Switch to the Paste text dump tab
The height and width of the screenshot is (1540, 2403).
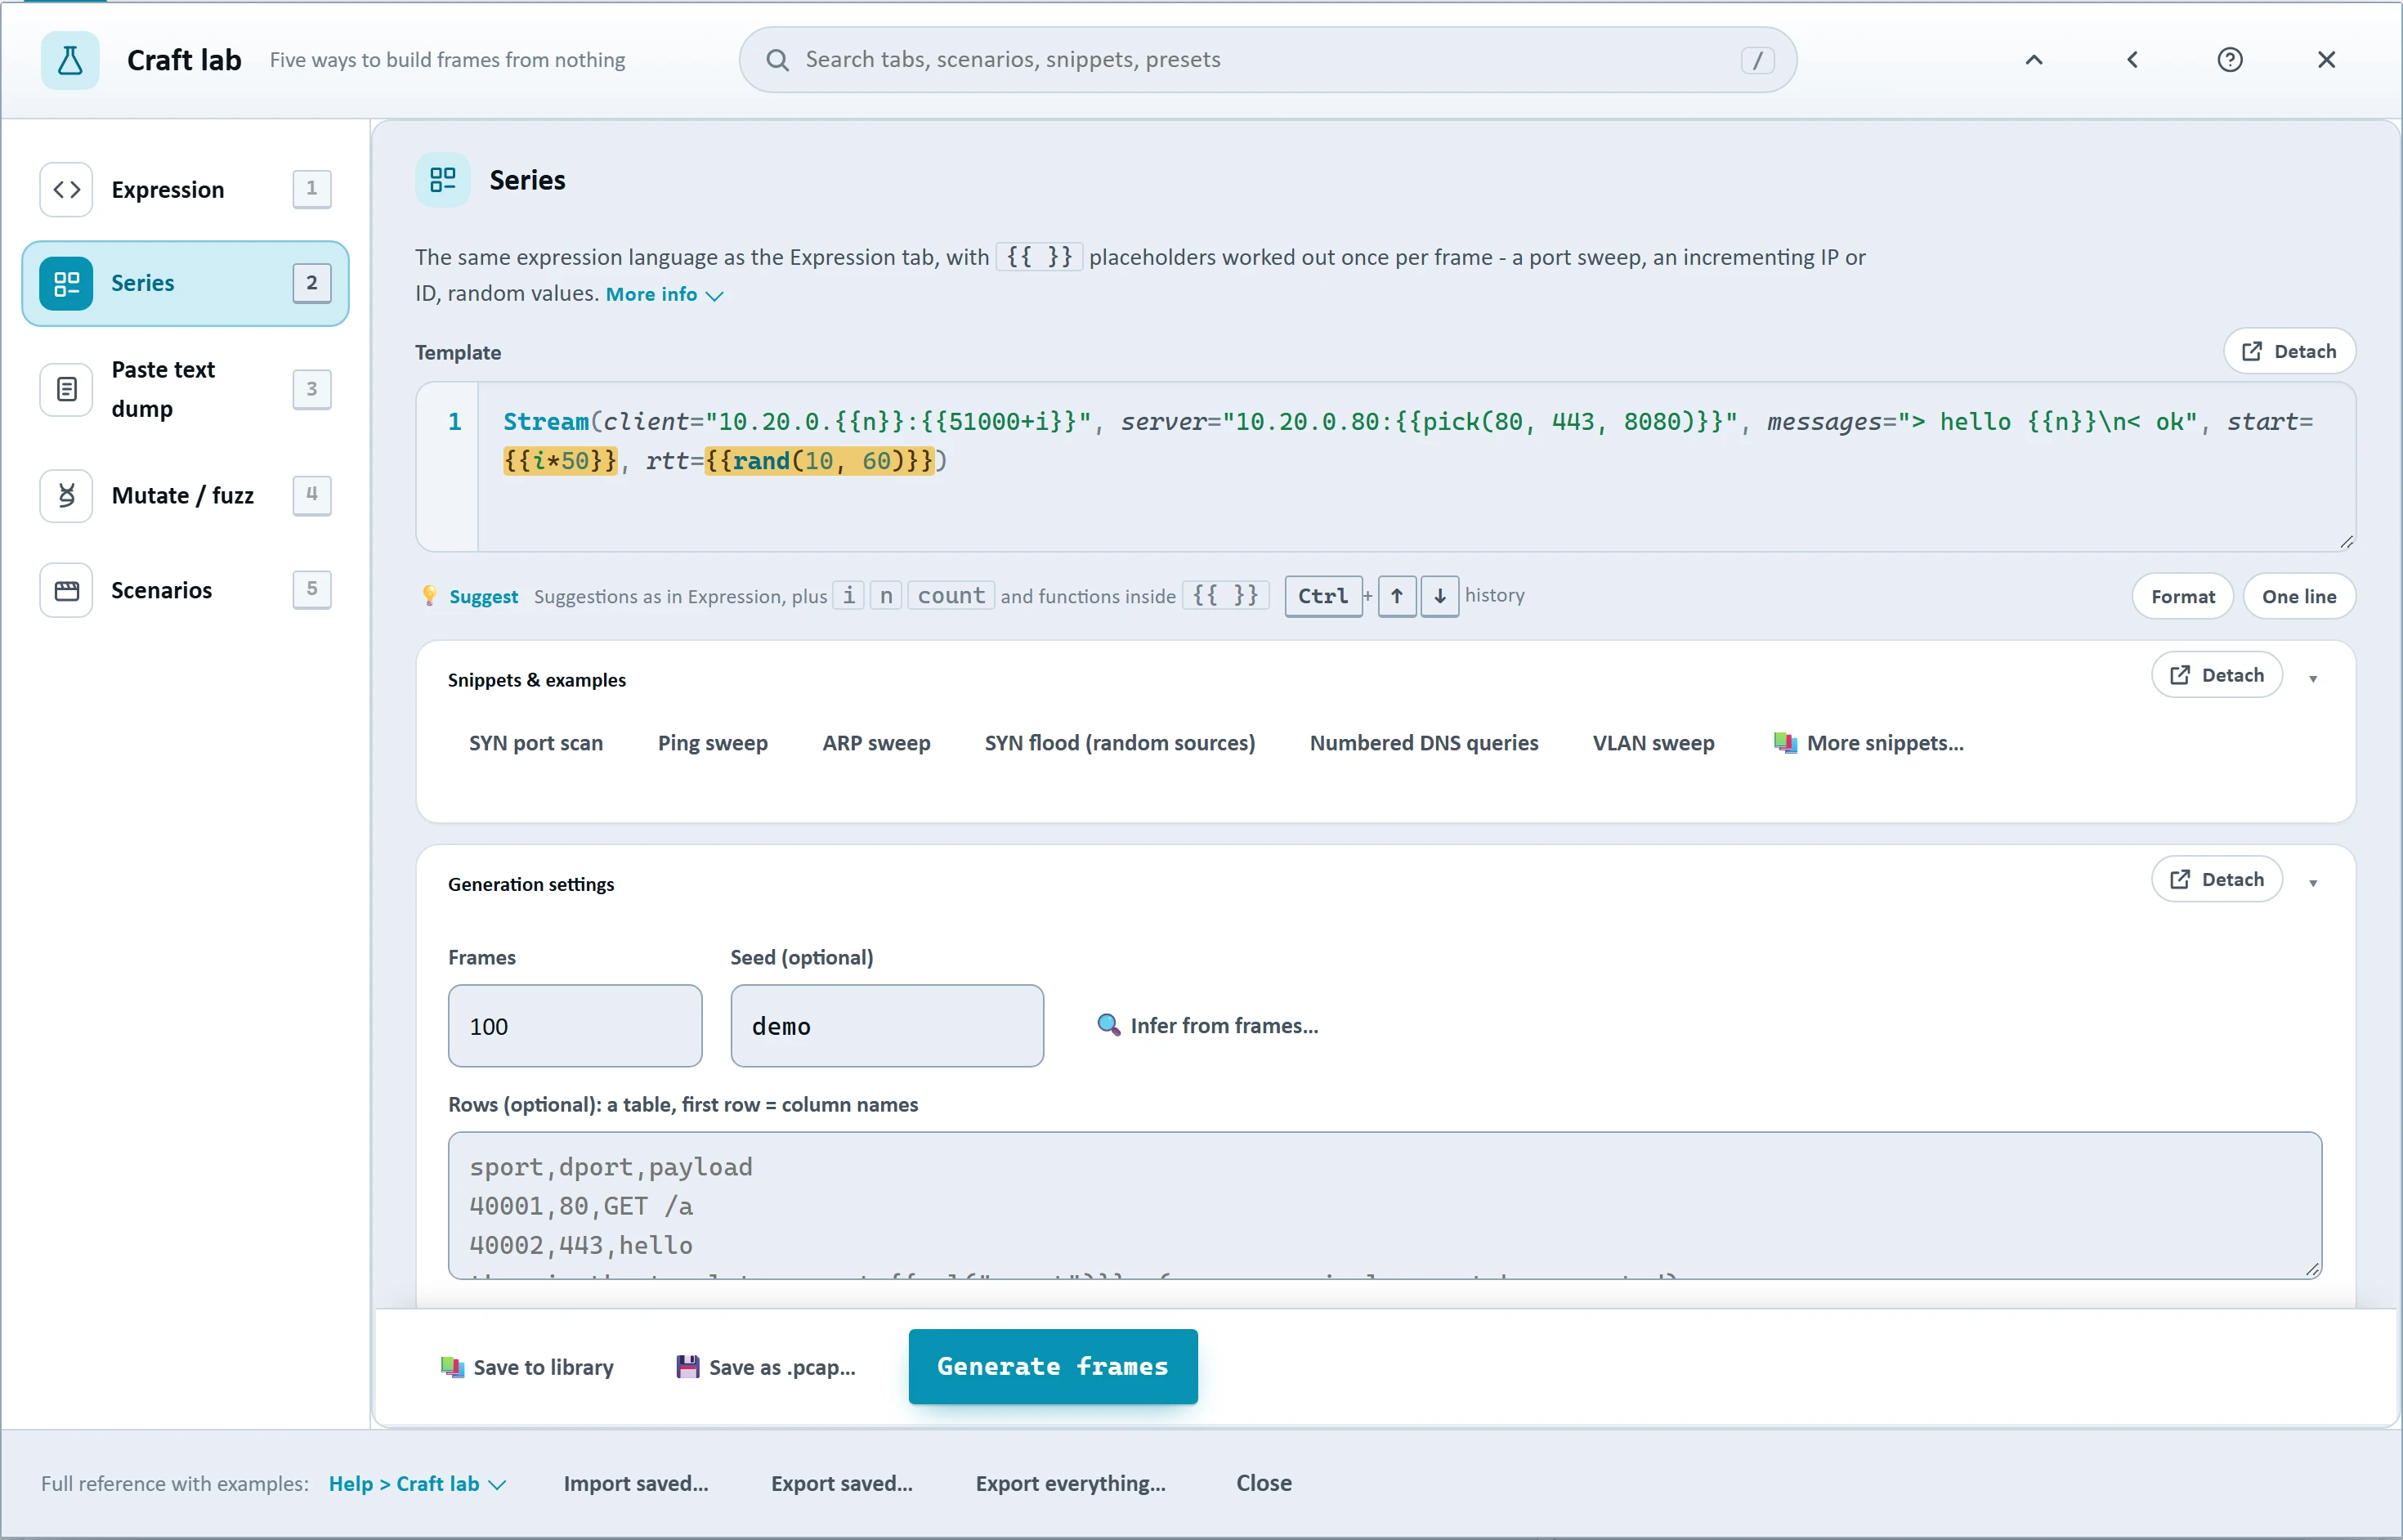click(186, 389)
